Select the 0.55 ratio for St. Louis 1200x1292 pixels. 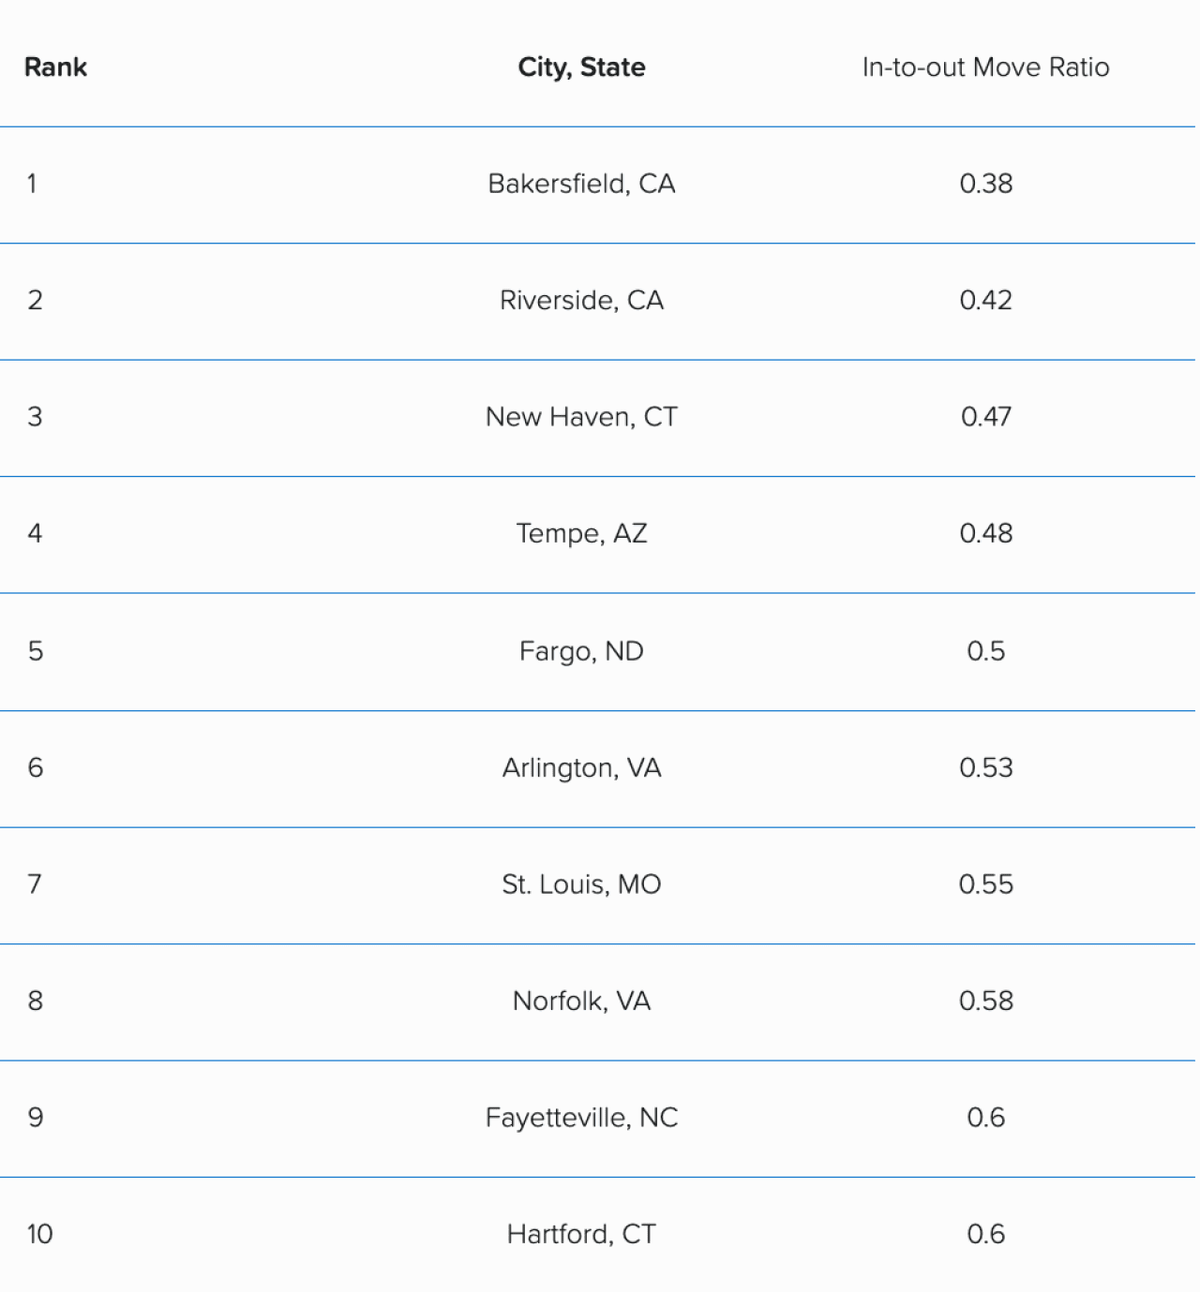986,884
